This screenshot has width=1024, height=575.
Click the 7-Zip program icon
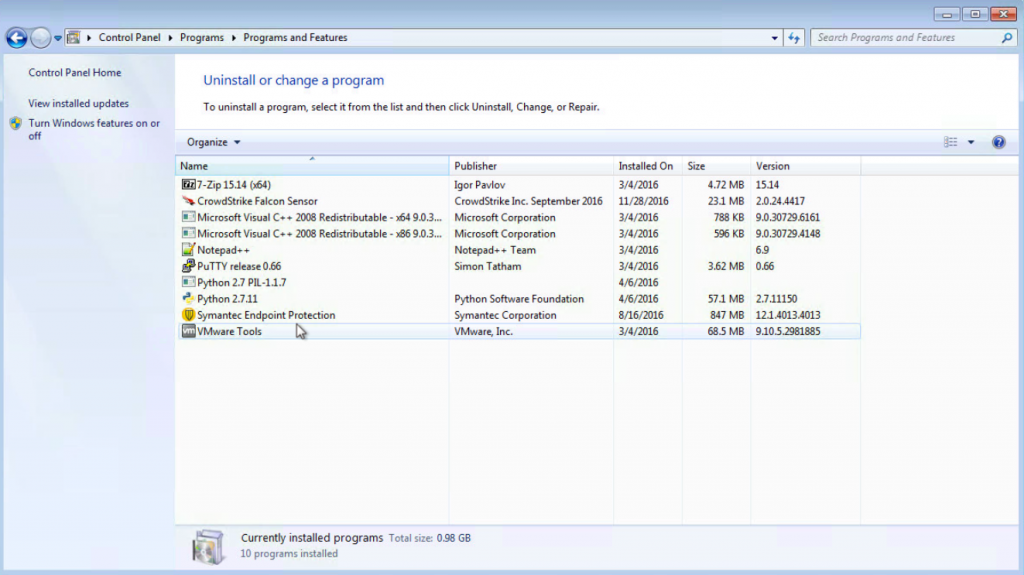(x=188, y=184)
